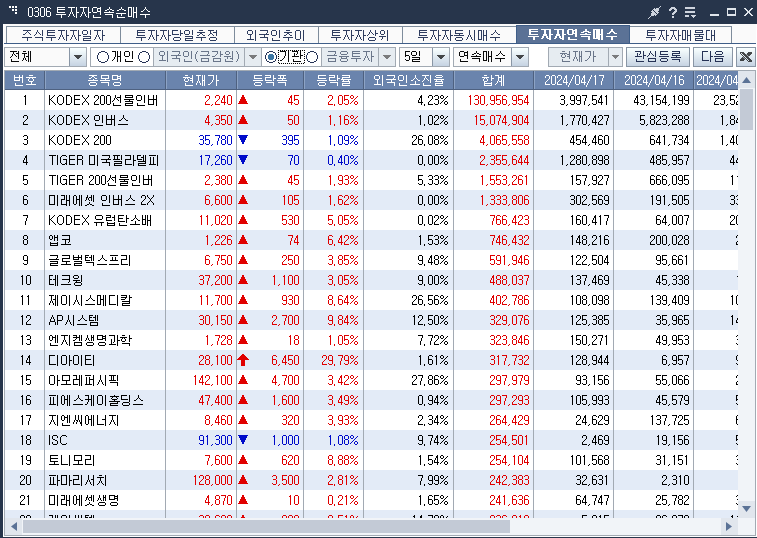Open the 5일 period dropdown

(x=440, y=57)
